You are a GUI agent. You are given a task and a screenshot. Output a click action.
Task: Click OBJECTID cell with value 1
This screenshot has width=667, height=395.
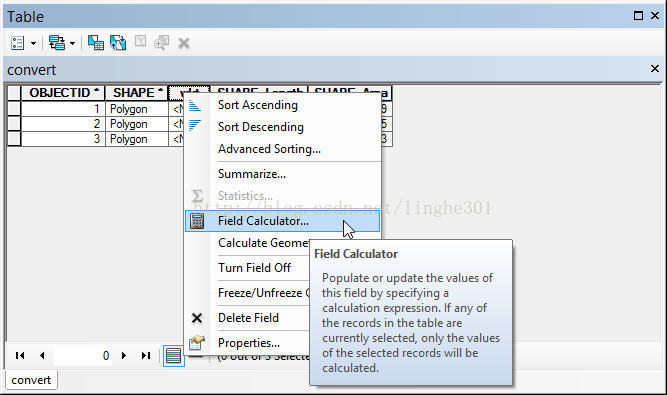[x=63, y=109]
